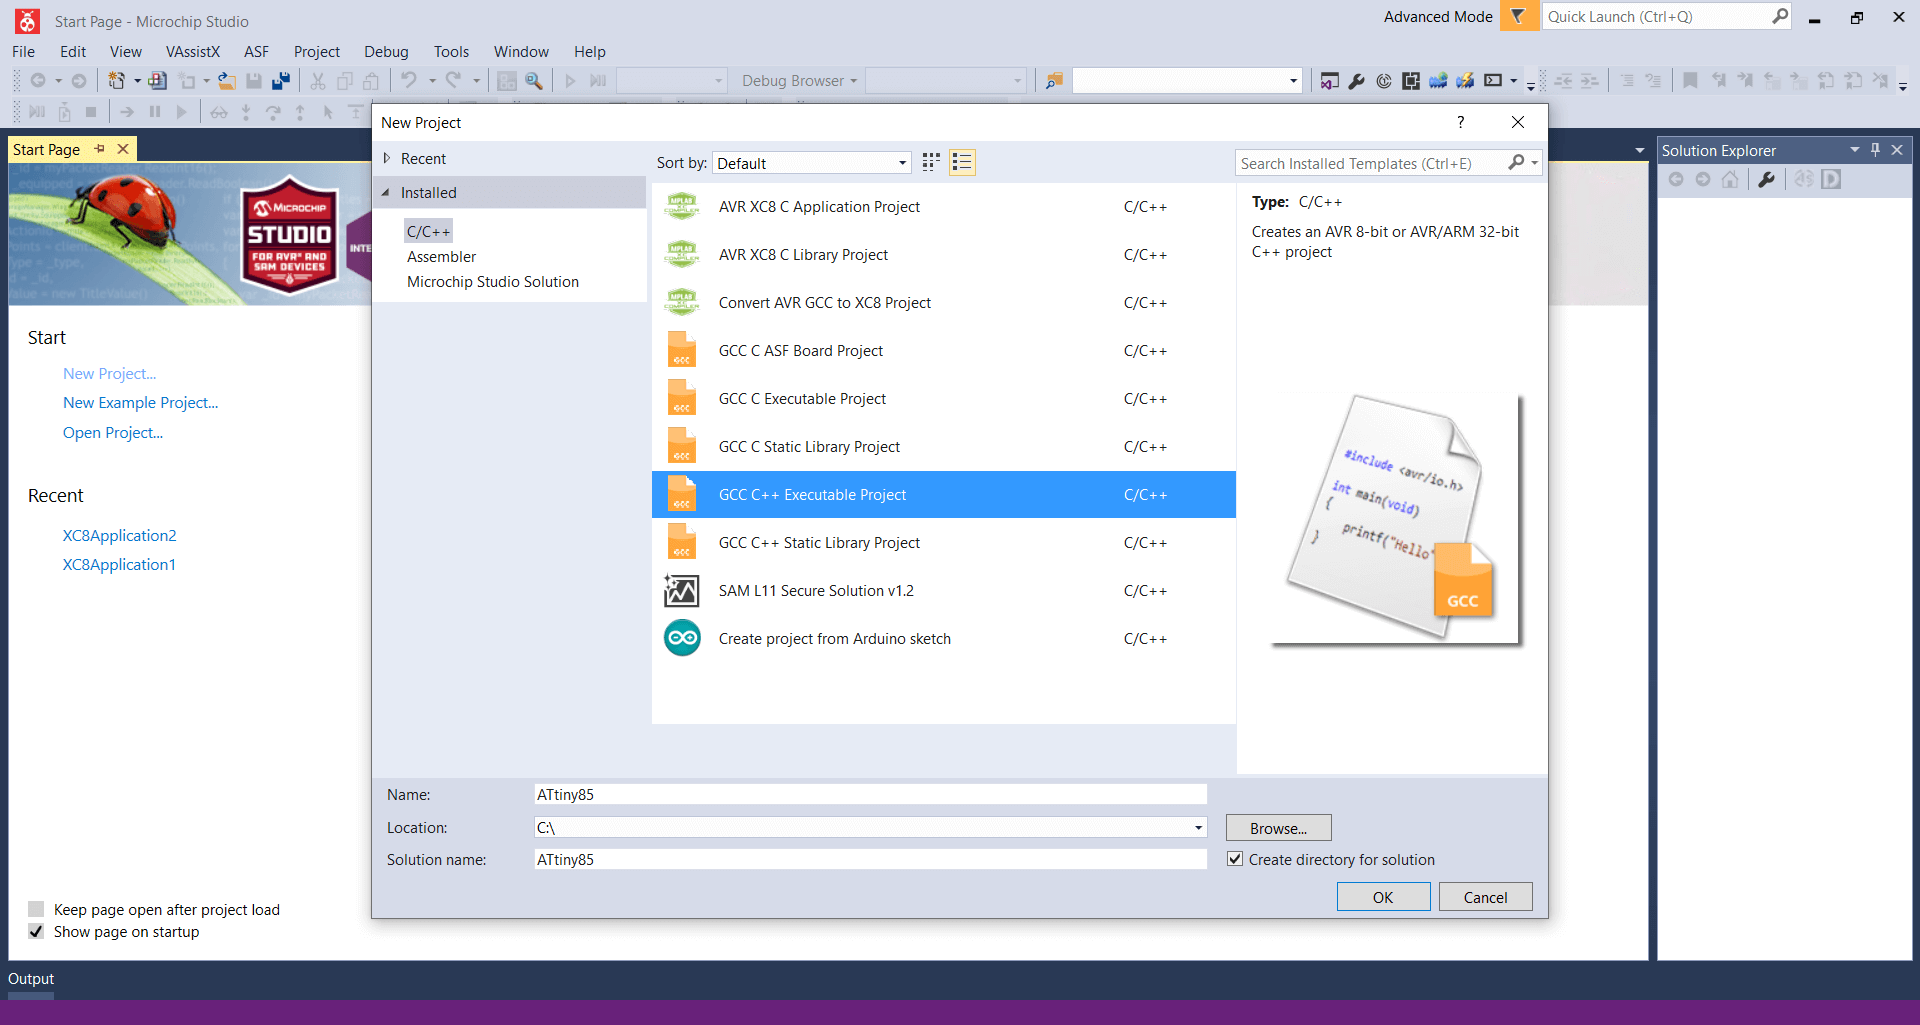Click the Device Programming lightning chip icon
1920x1025 pixels.
(x=1465, y=81)
